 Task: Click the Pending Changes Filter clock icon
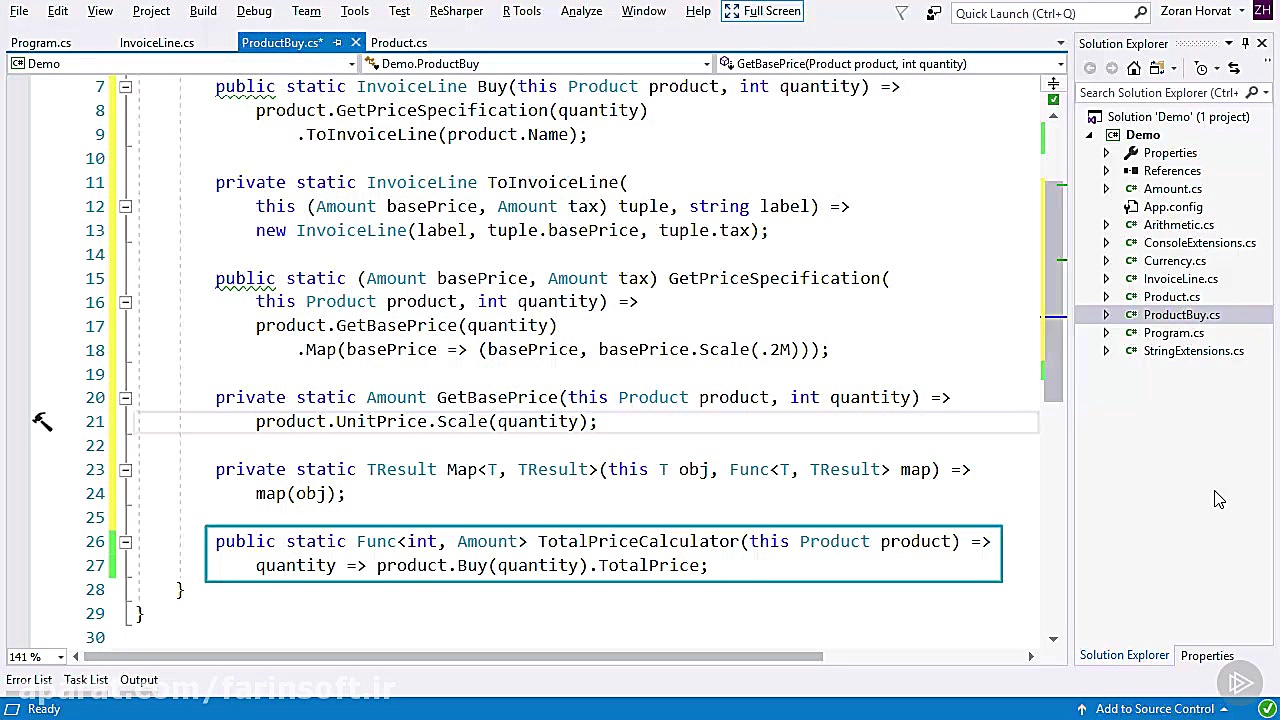[x=1202, y=68]
